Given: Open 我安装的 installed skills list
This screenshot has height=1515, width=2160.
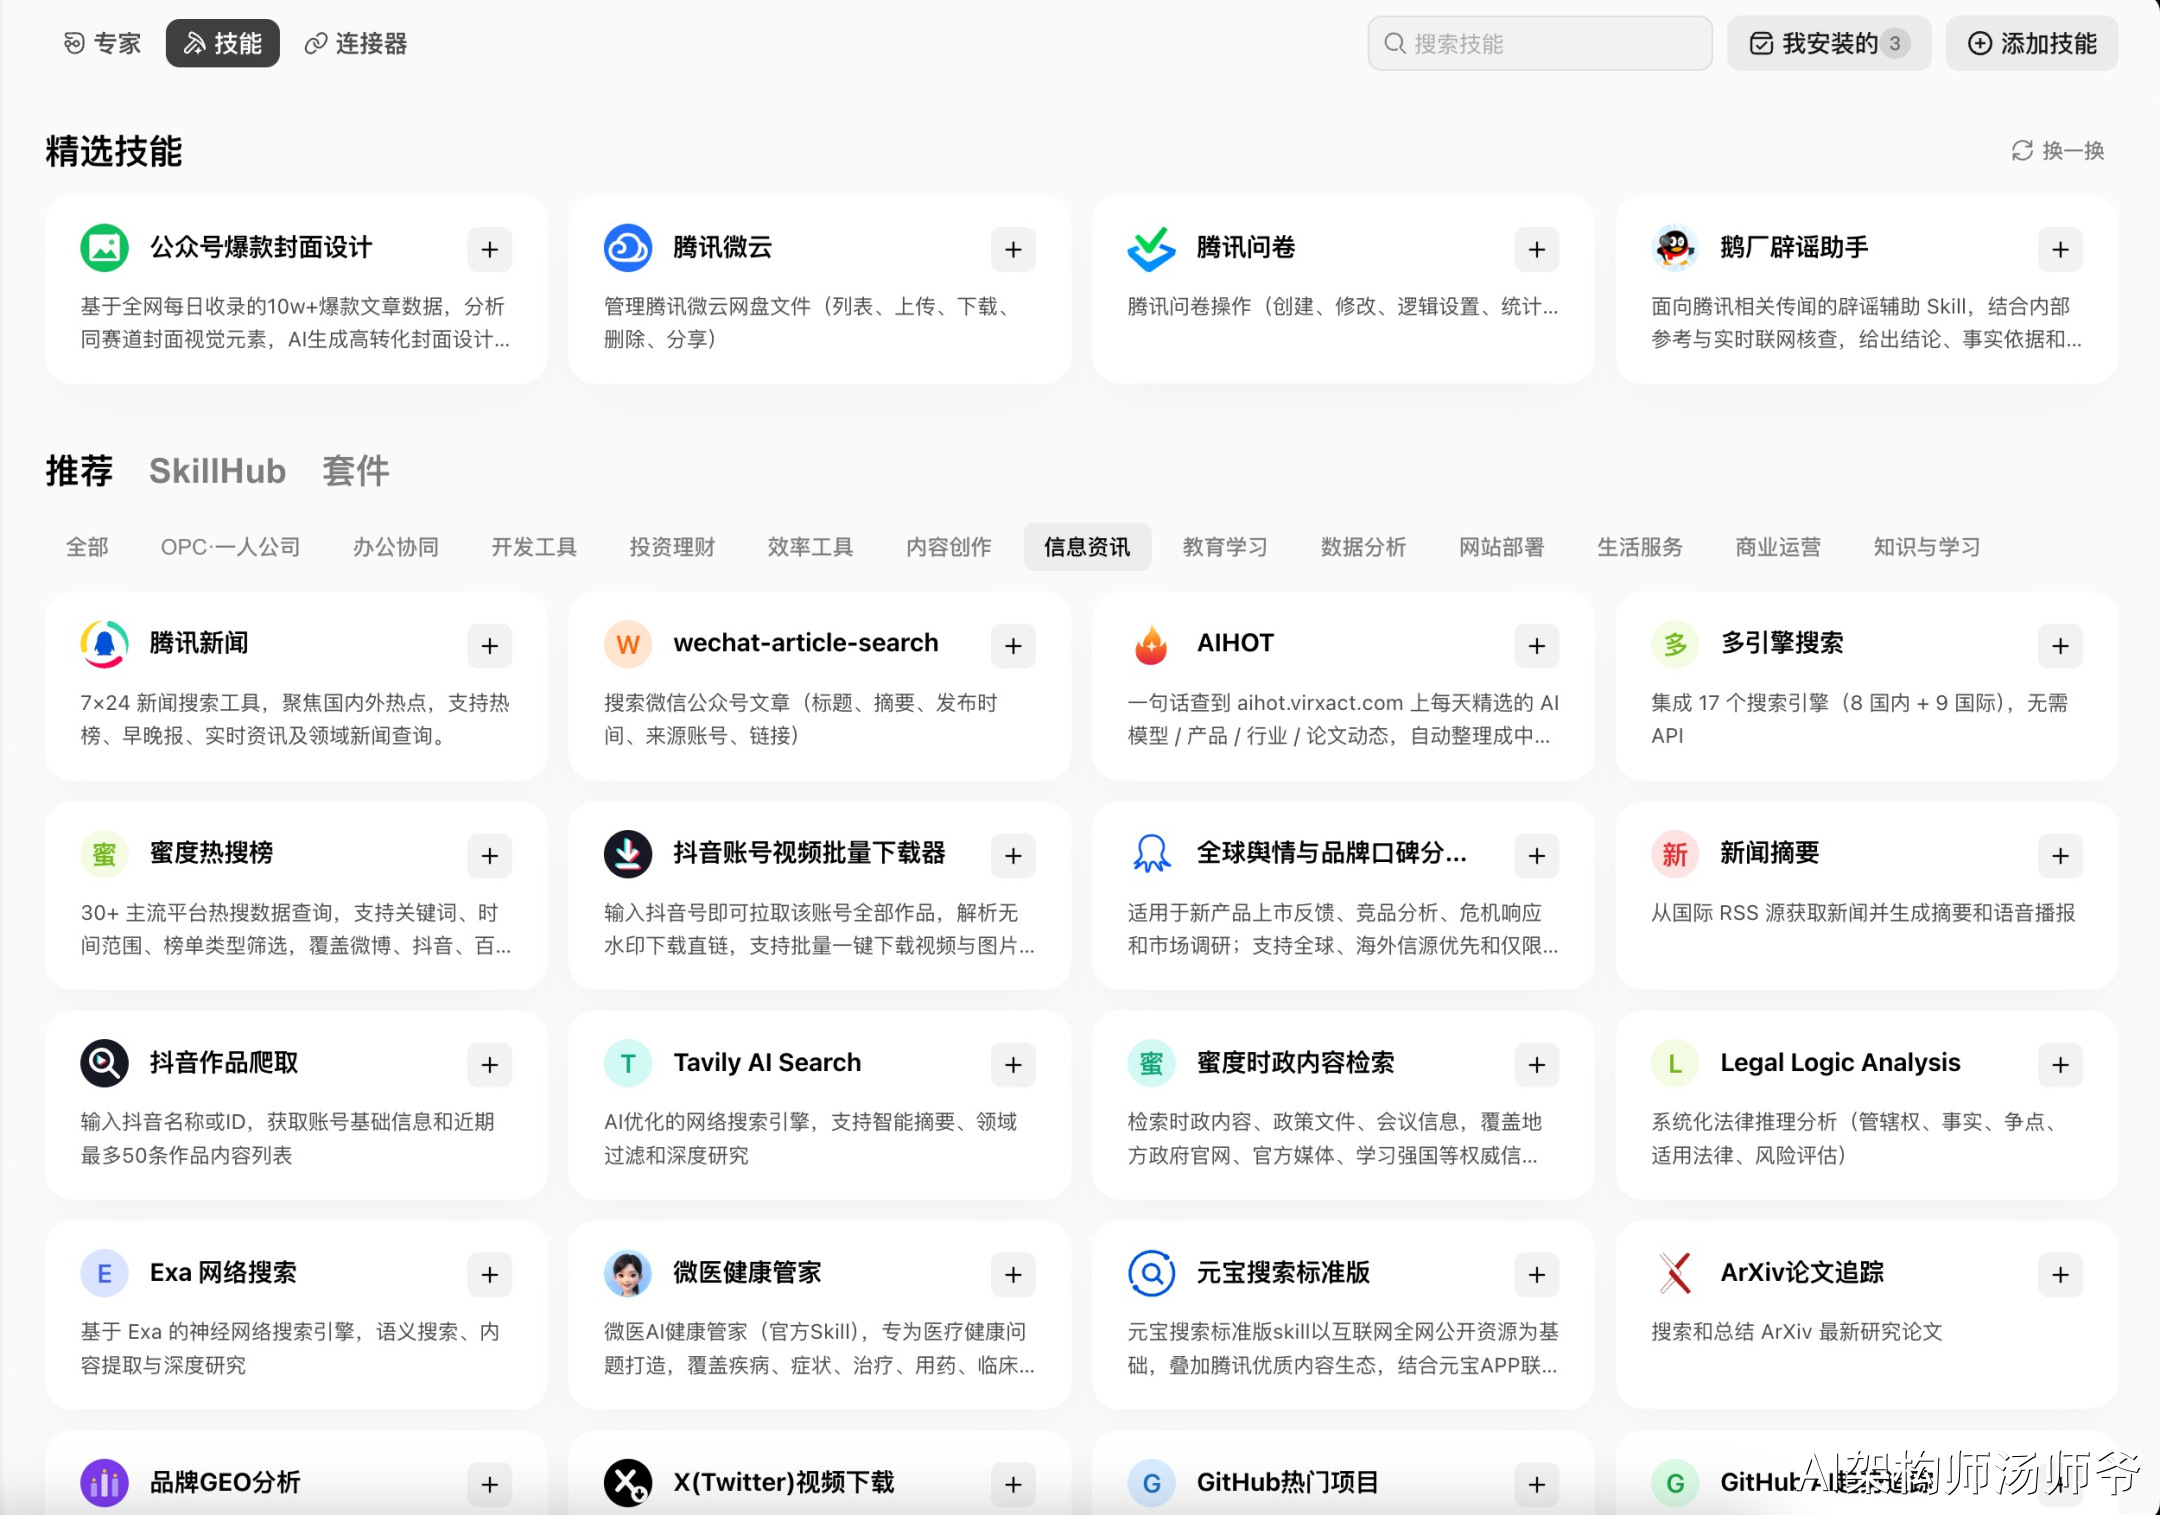Looking at the screenshot, I should (x=1829, y=43).
